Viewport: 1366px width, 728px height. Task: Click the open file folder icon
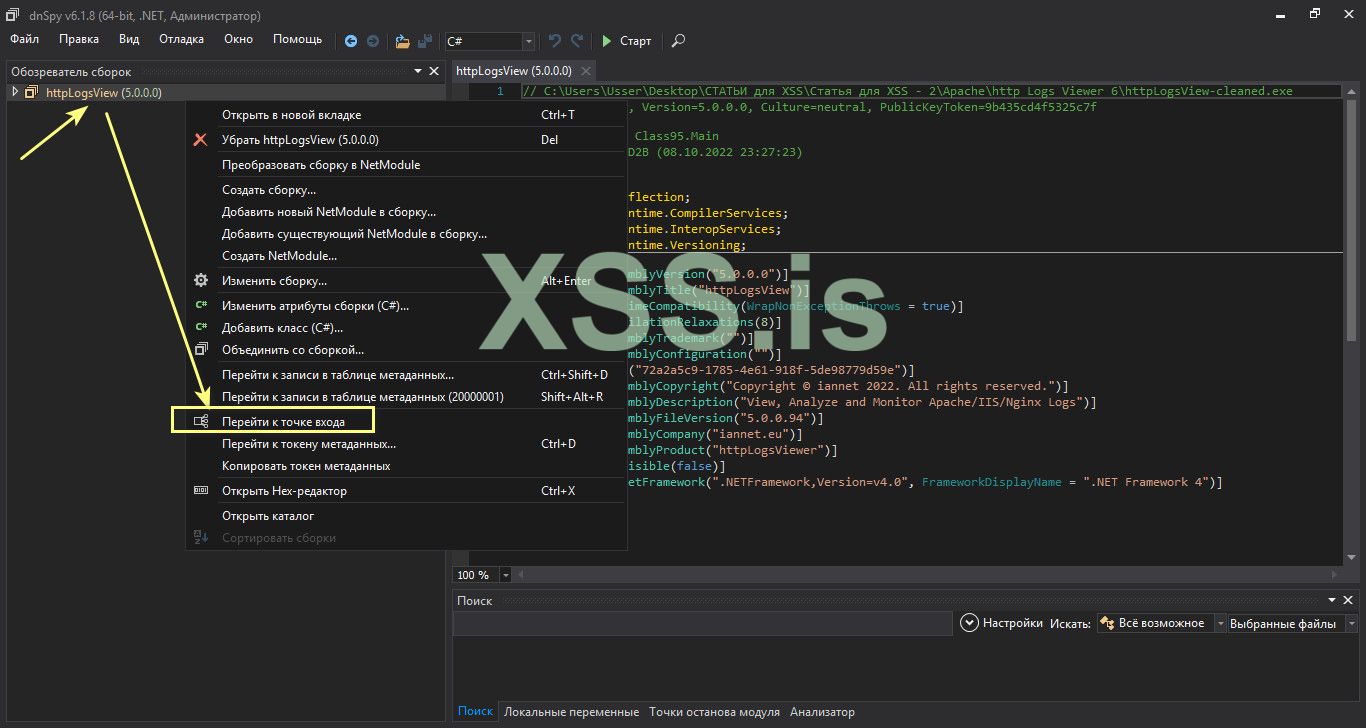pyautogui.click(x=402, y=41)
